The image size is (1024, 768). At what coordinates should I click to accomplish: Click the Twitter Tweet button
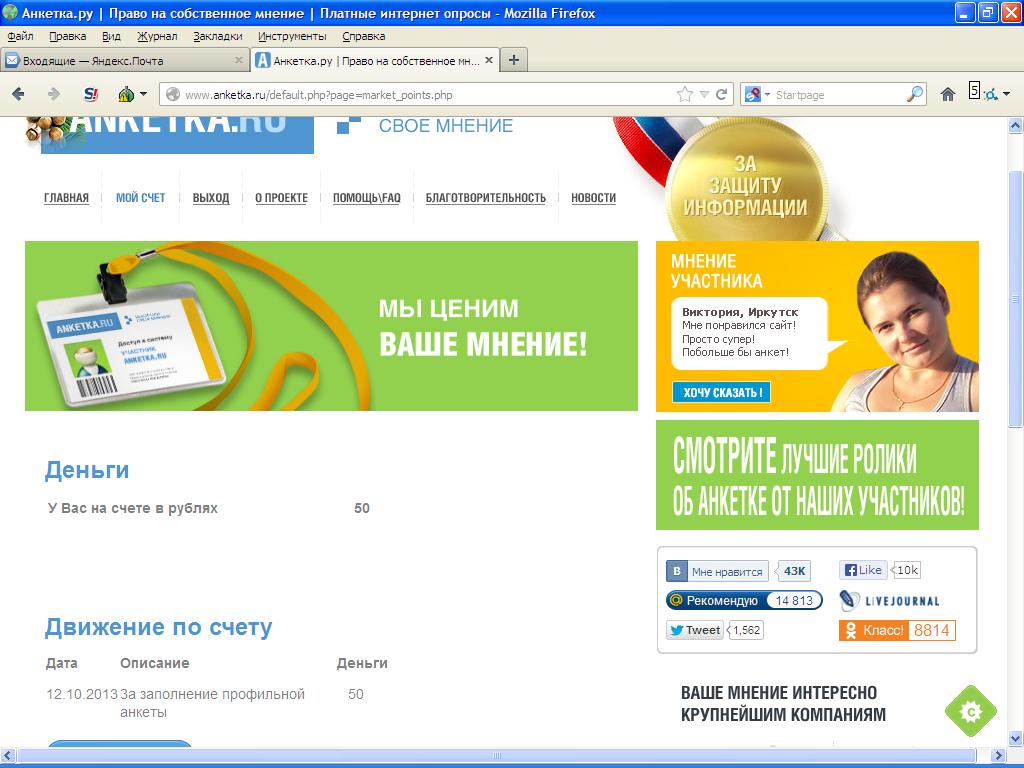point(695,630)
